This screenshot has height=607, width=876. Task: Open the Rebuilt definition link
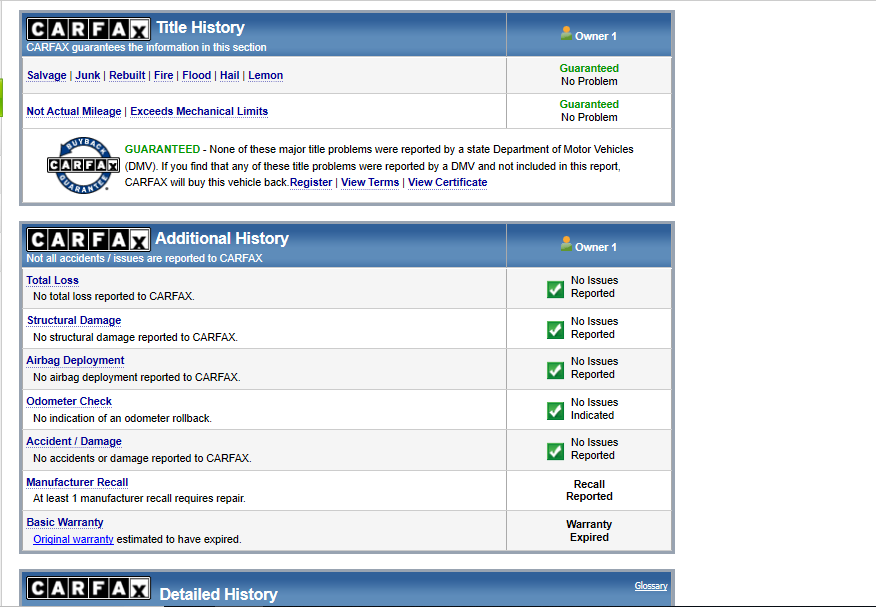tap(127, 75)
